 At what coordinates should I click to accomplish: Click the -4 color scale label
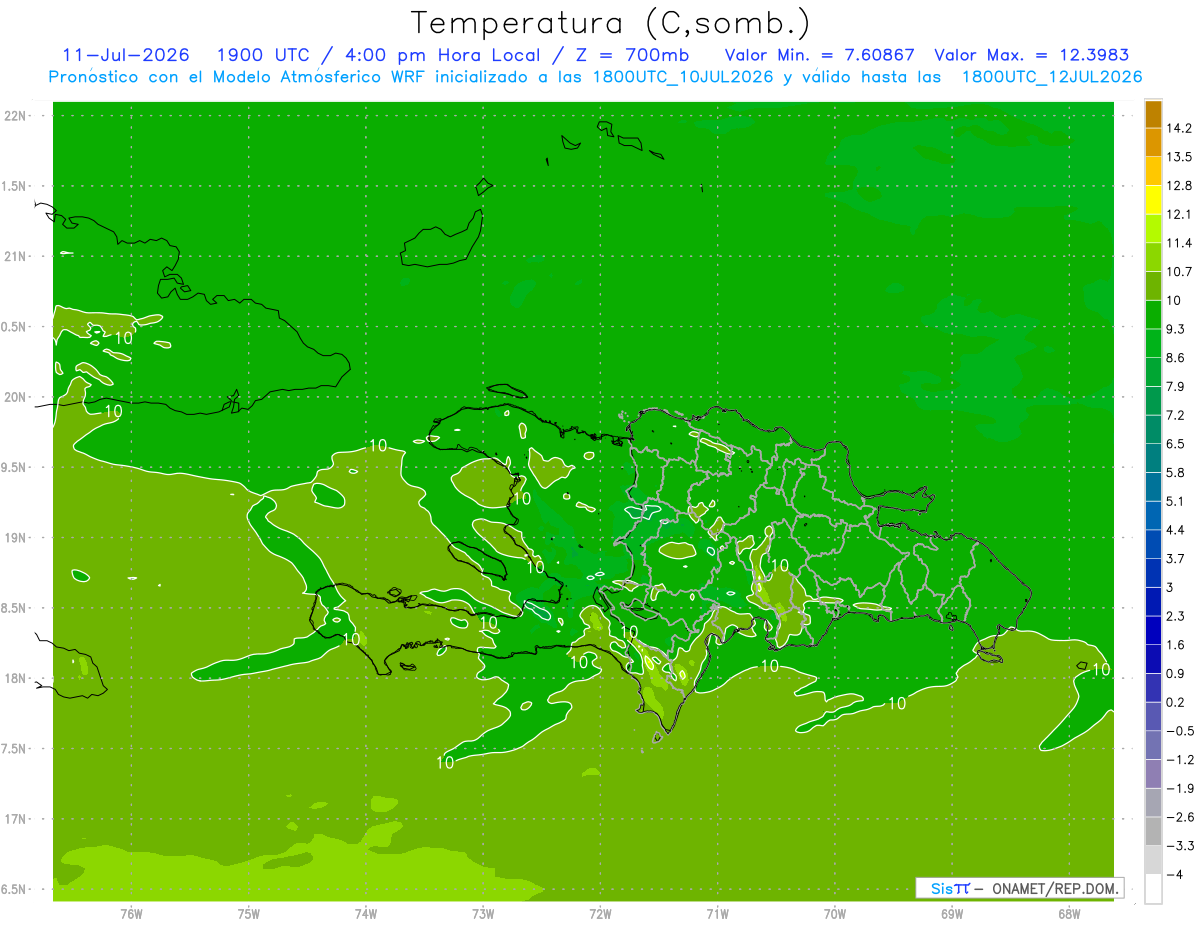(1174, 874)
